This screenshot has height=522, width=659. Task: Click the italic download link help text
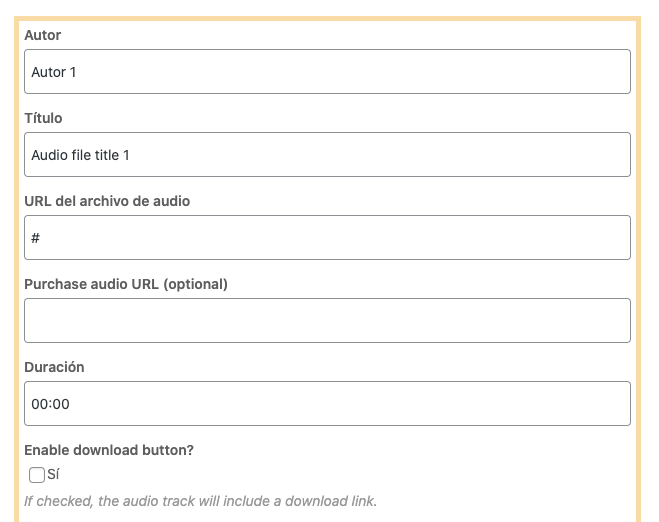(x=200, y=500)
